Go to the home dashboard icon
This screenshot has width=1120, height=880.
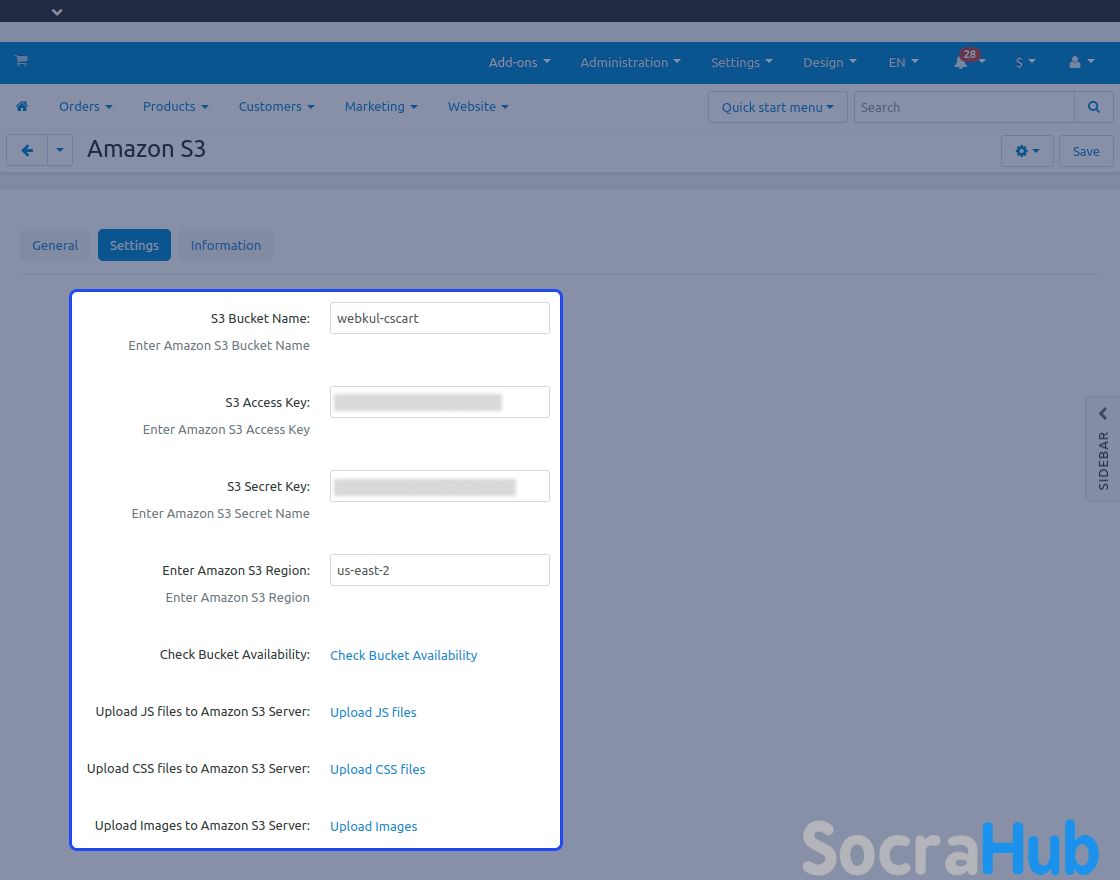coord(22,106)
